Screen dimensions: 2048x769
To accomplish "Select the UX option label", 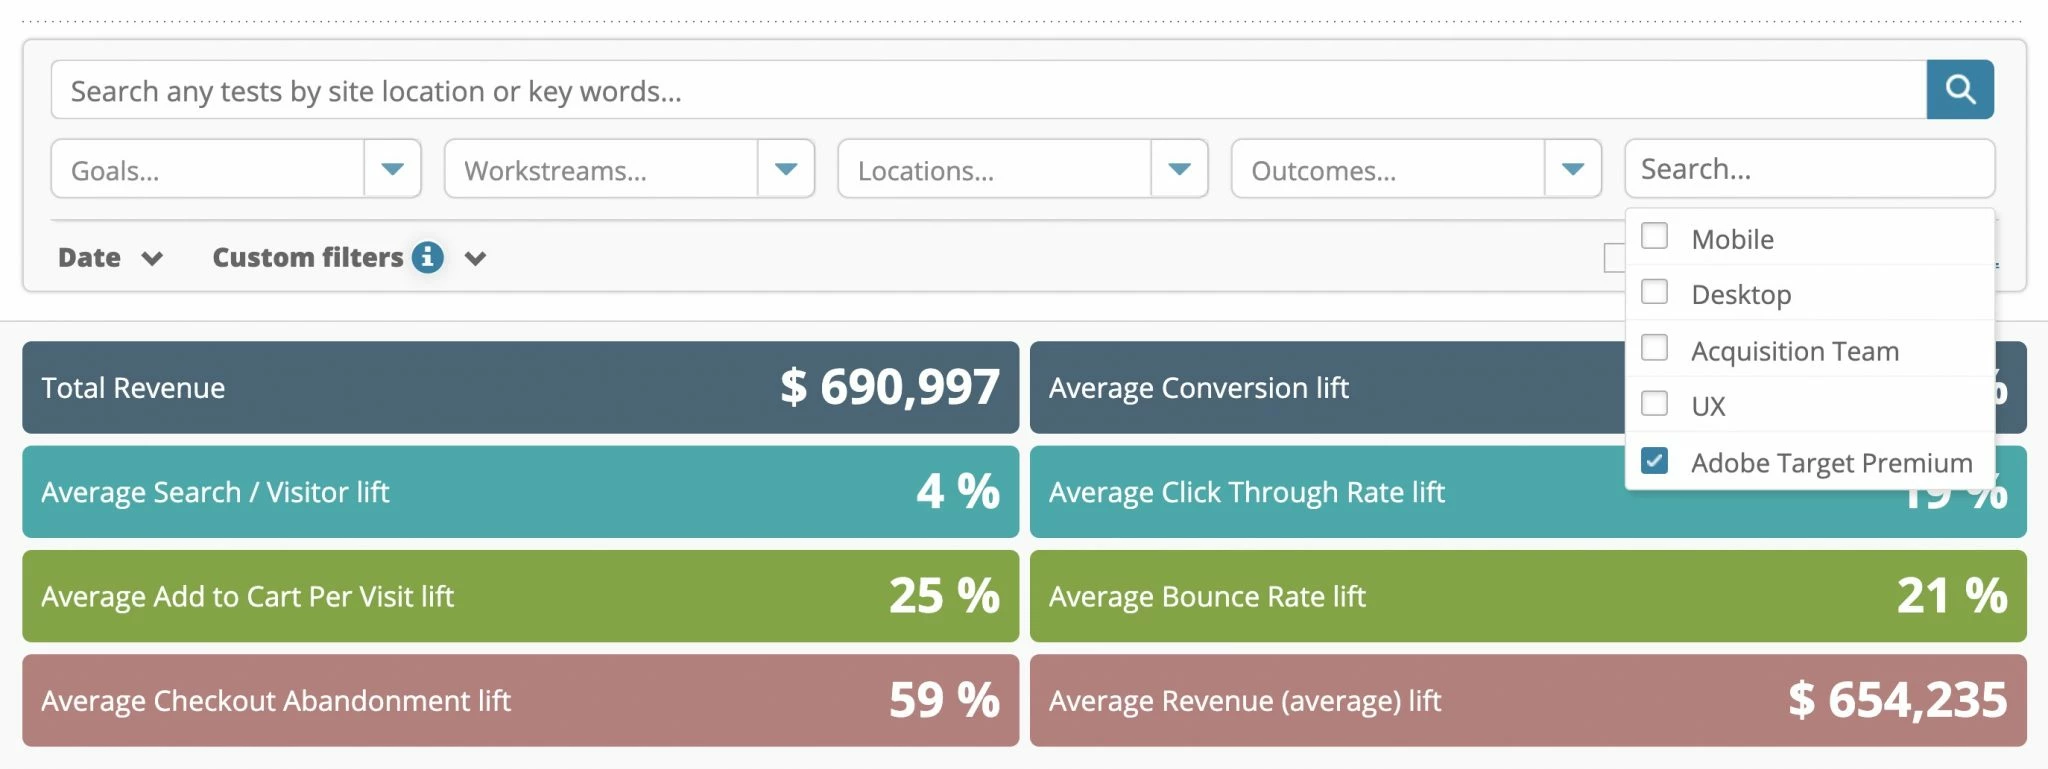I will [x=1708, y=406].
